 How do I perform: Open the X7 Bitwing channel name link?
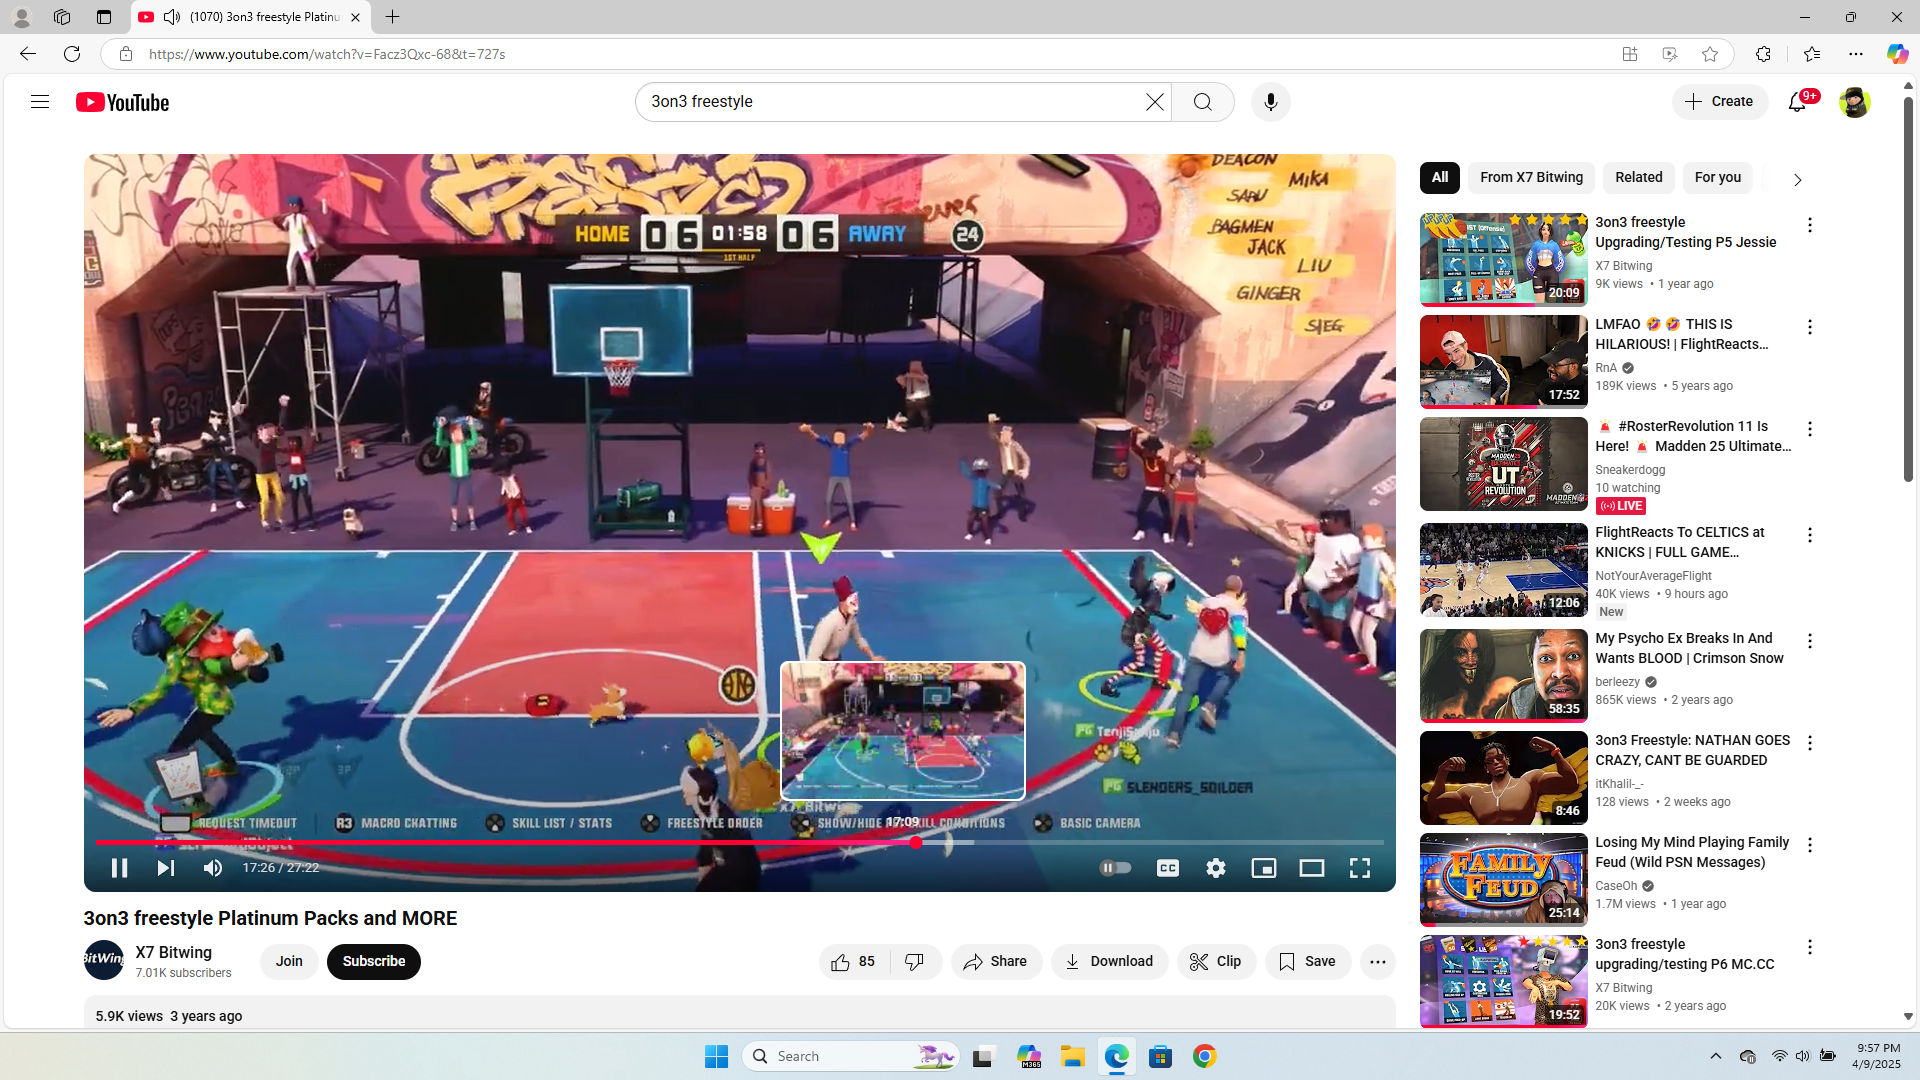(x=174, y=953)
